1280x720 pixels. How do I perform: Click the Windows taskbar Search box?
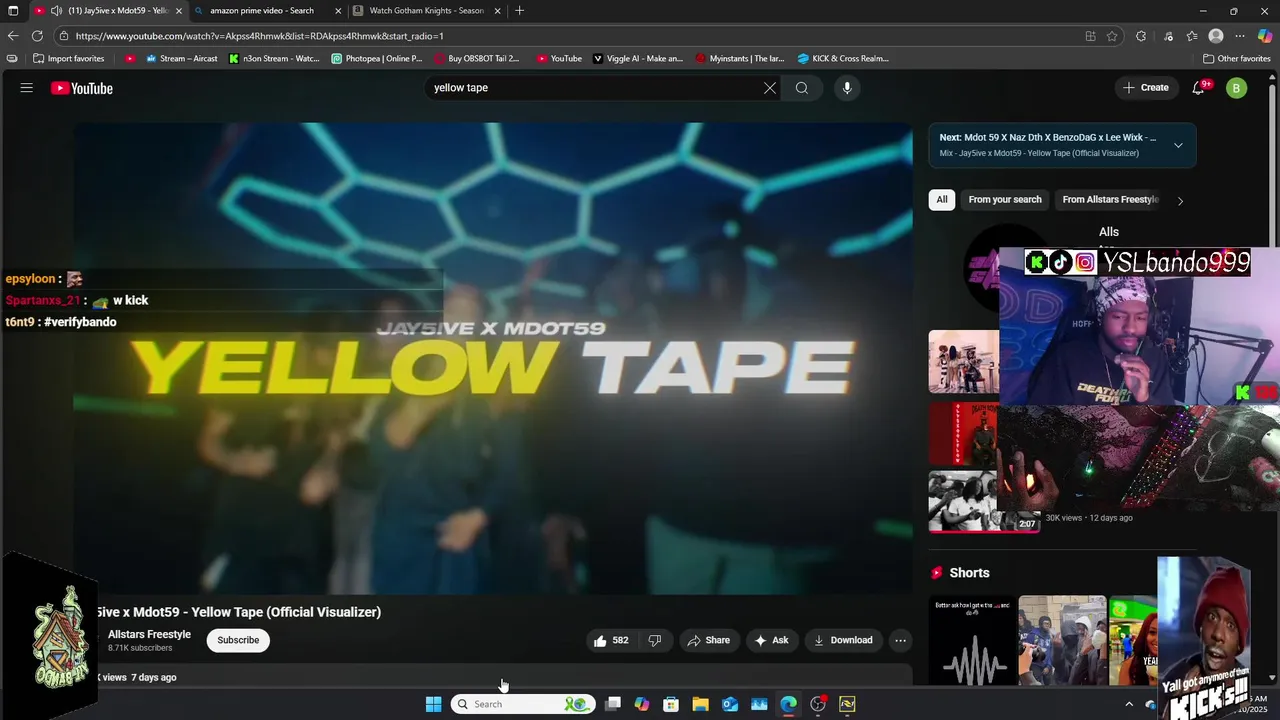(522, 704)
